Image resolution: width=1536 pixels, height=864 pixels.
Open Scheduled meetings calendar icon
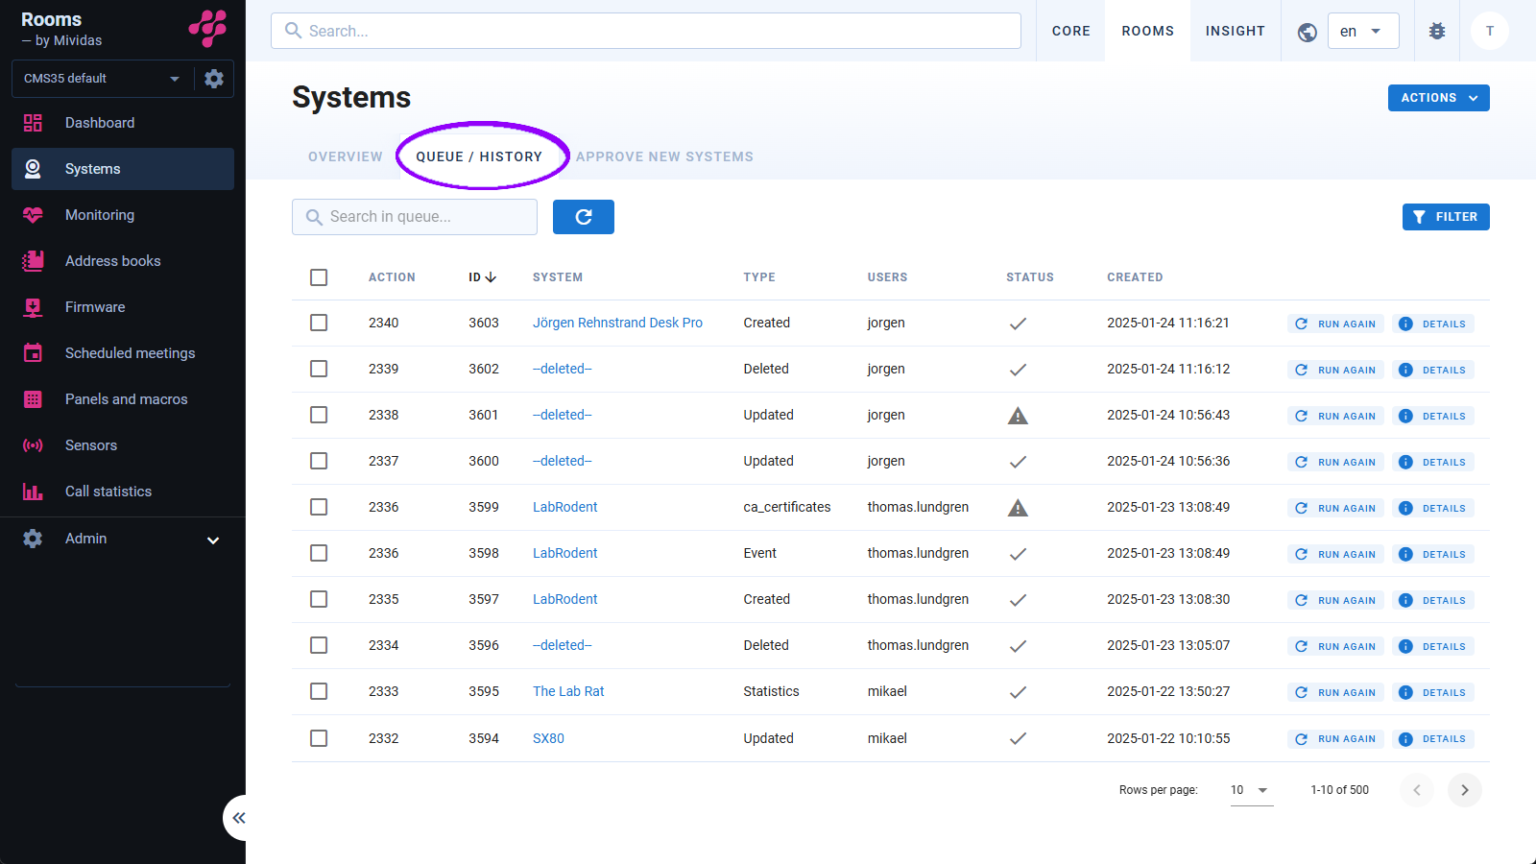tap(33, 353)
